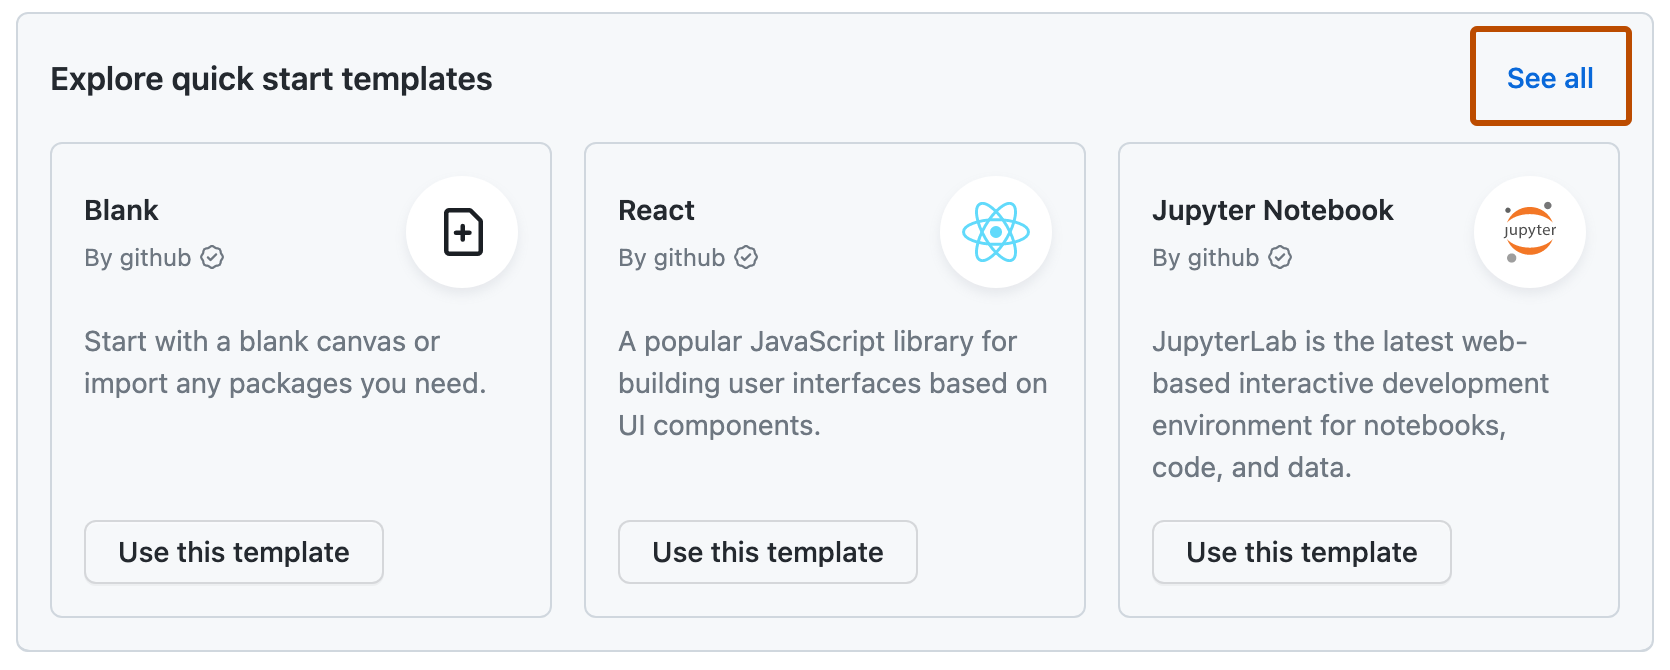Viewport: 1670px width, 670px height.
Task: Click the atom symbol of the React icon
Action: 995,232
